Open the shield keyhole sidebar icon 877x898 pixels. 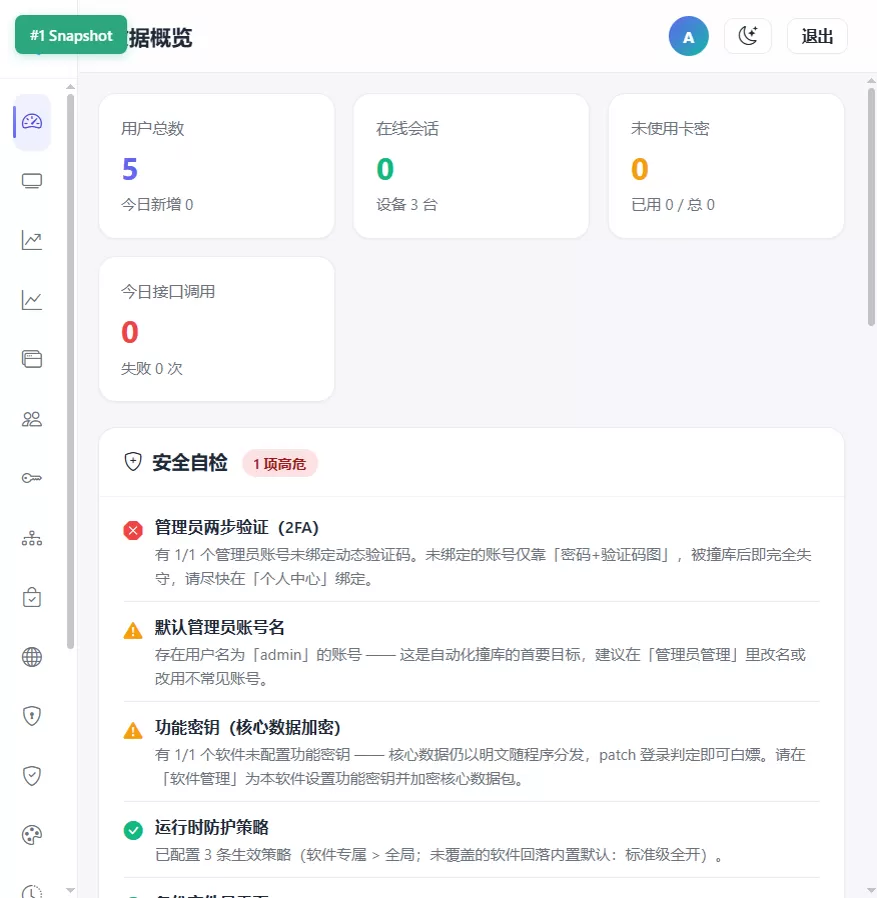coord(32,716)
